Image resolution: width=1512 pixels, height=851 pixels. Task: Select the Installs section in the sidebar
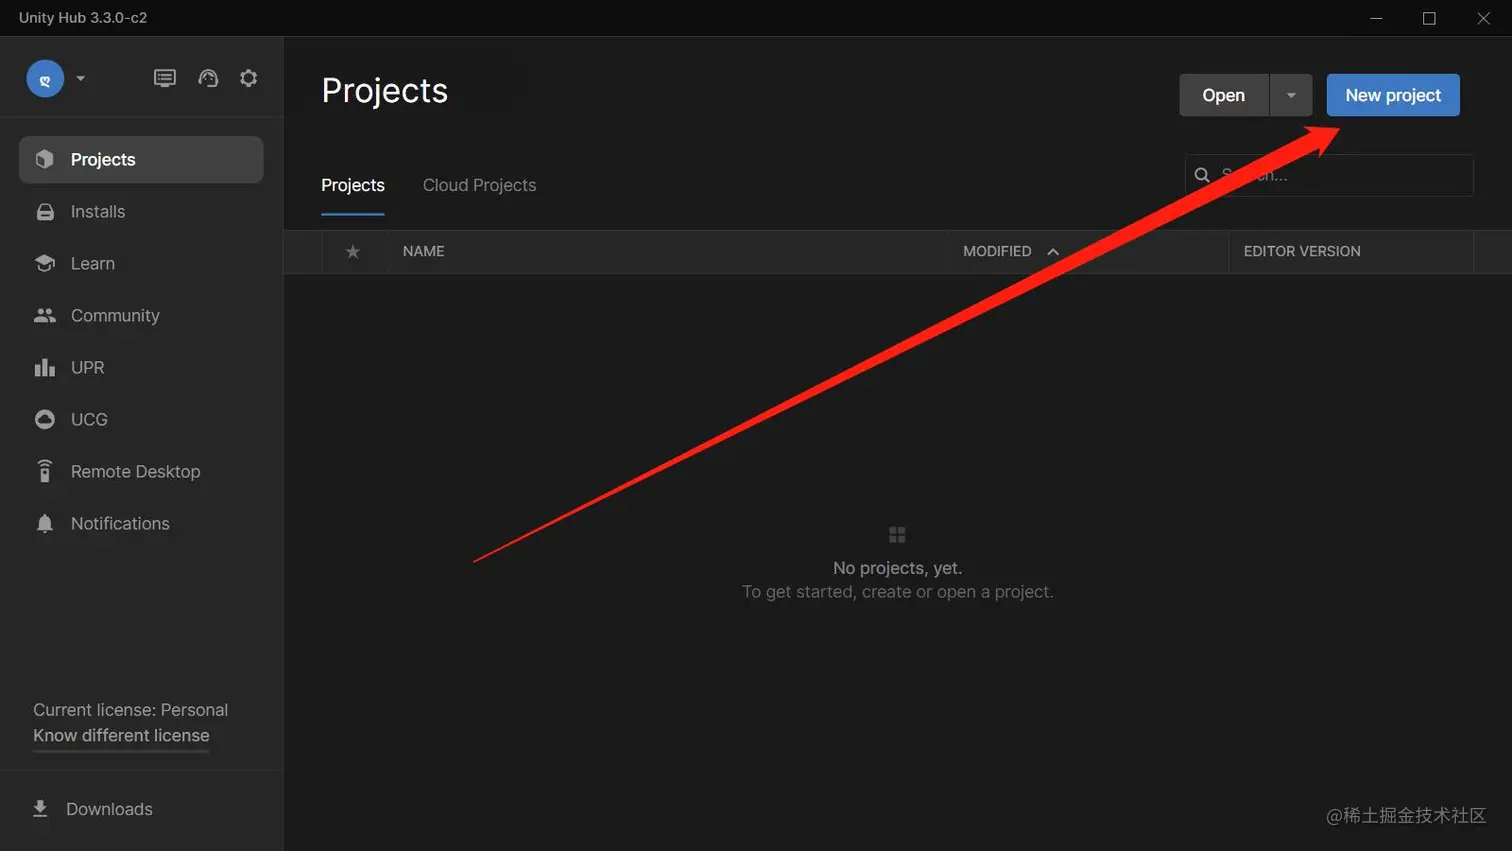(x=97, y=211)
